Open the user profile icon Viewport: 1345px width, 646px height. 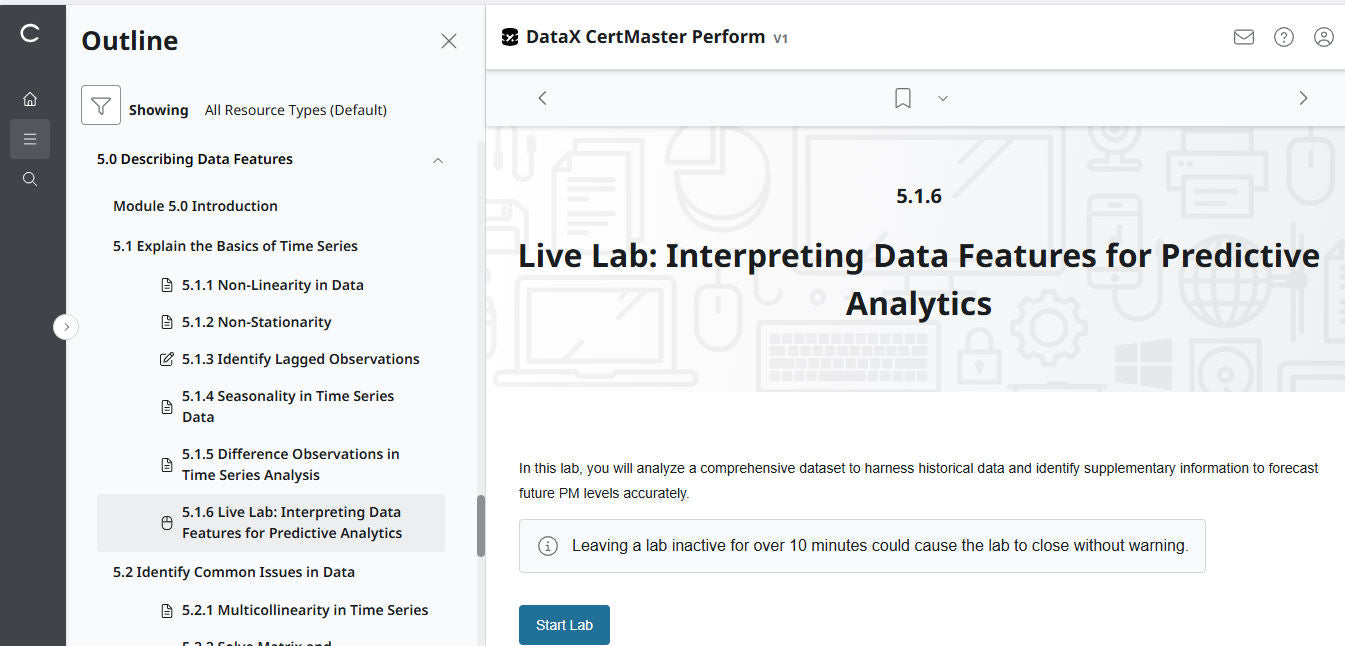[x=1324, y=37]
